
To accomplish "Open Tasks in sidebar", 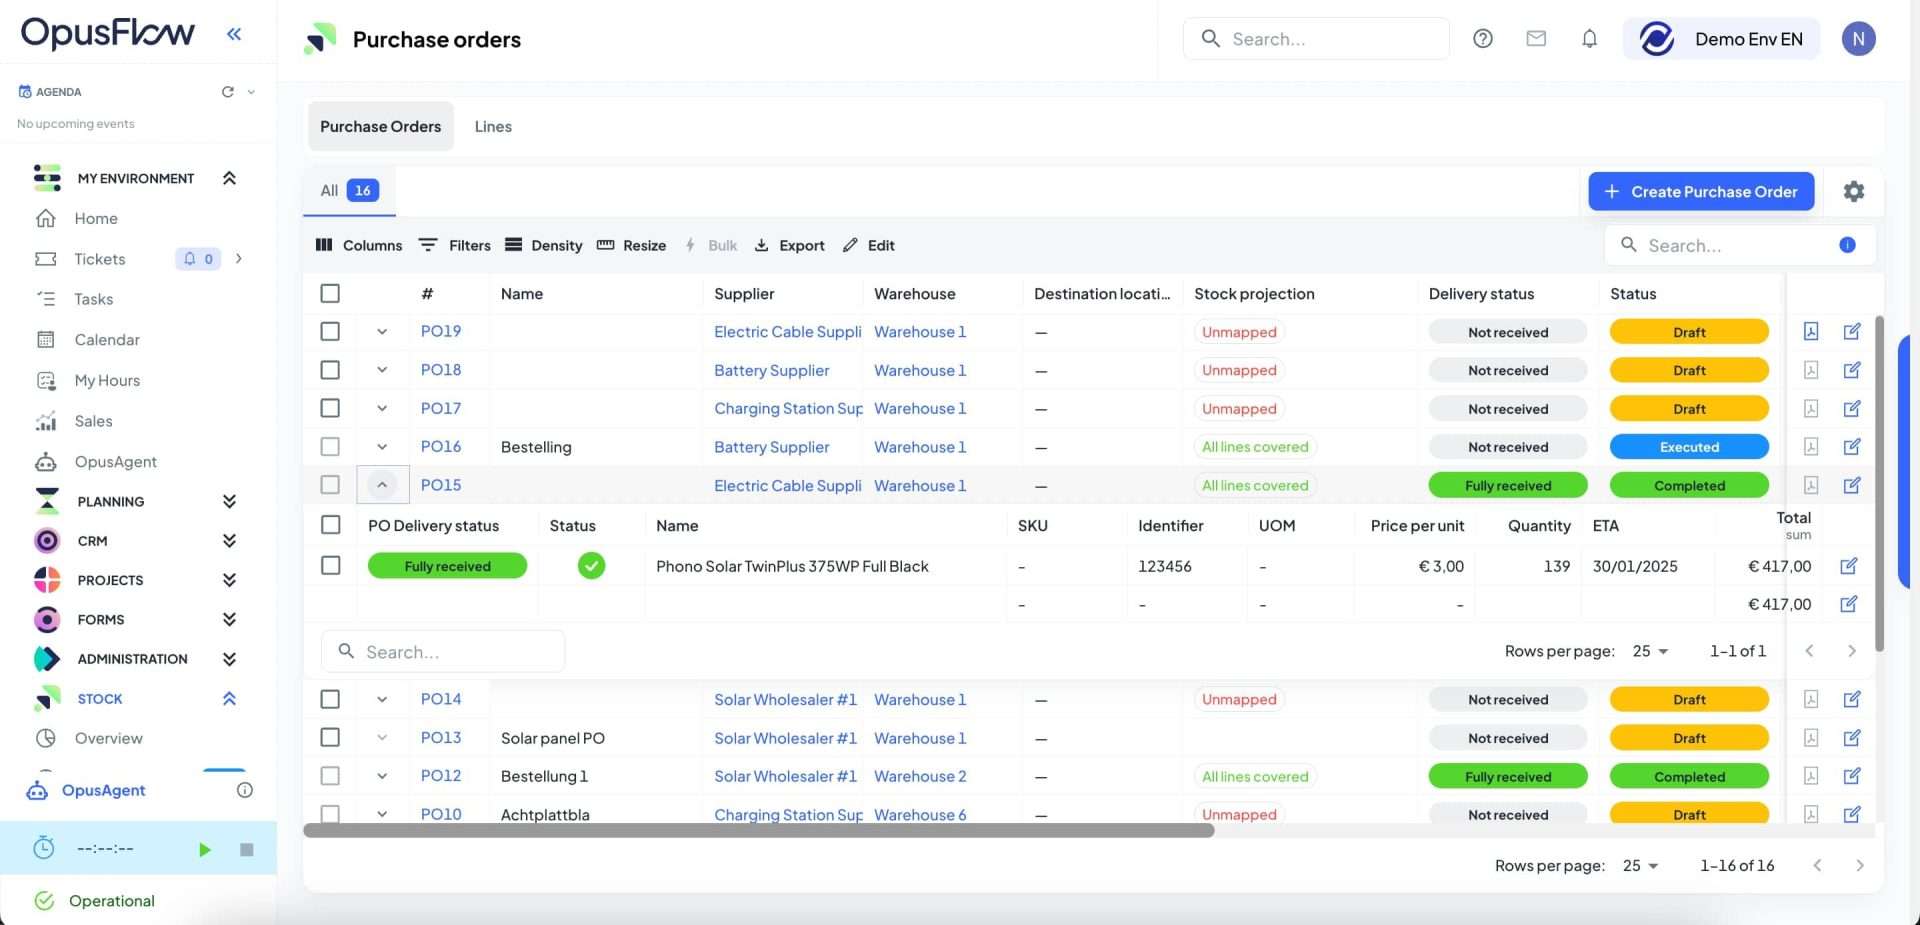I will coord(93,299).
